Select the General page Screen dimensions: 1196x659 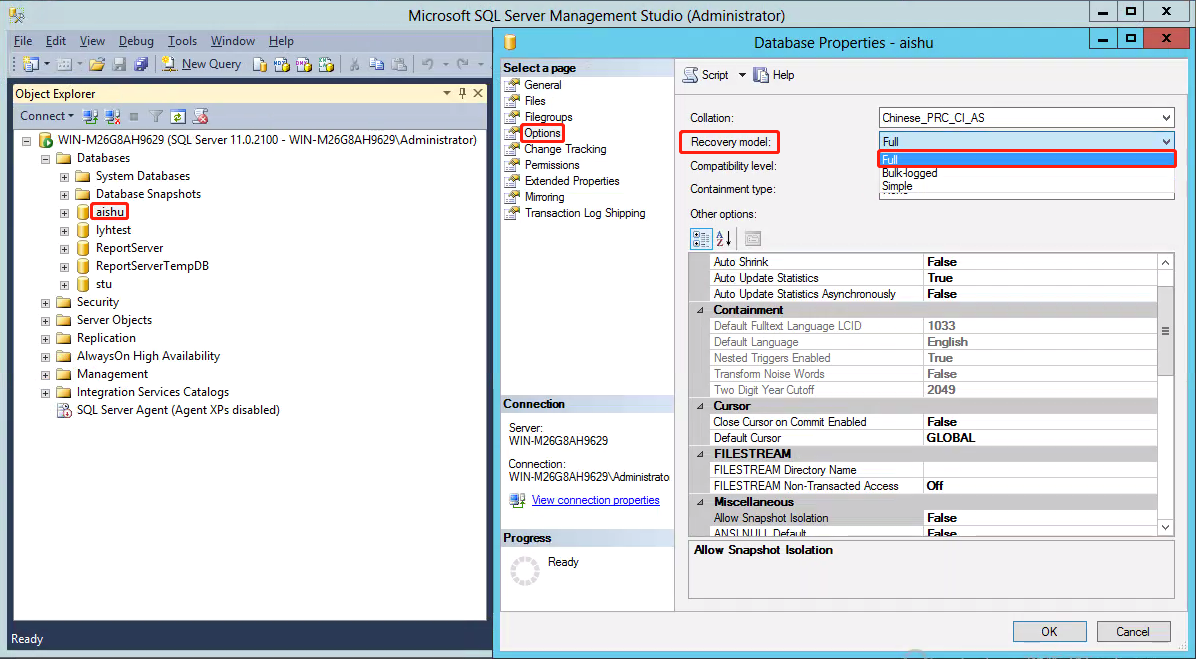(542, 85)
